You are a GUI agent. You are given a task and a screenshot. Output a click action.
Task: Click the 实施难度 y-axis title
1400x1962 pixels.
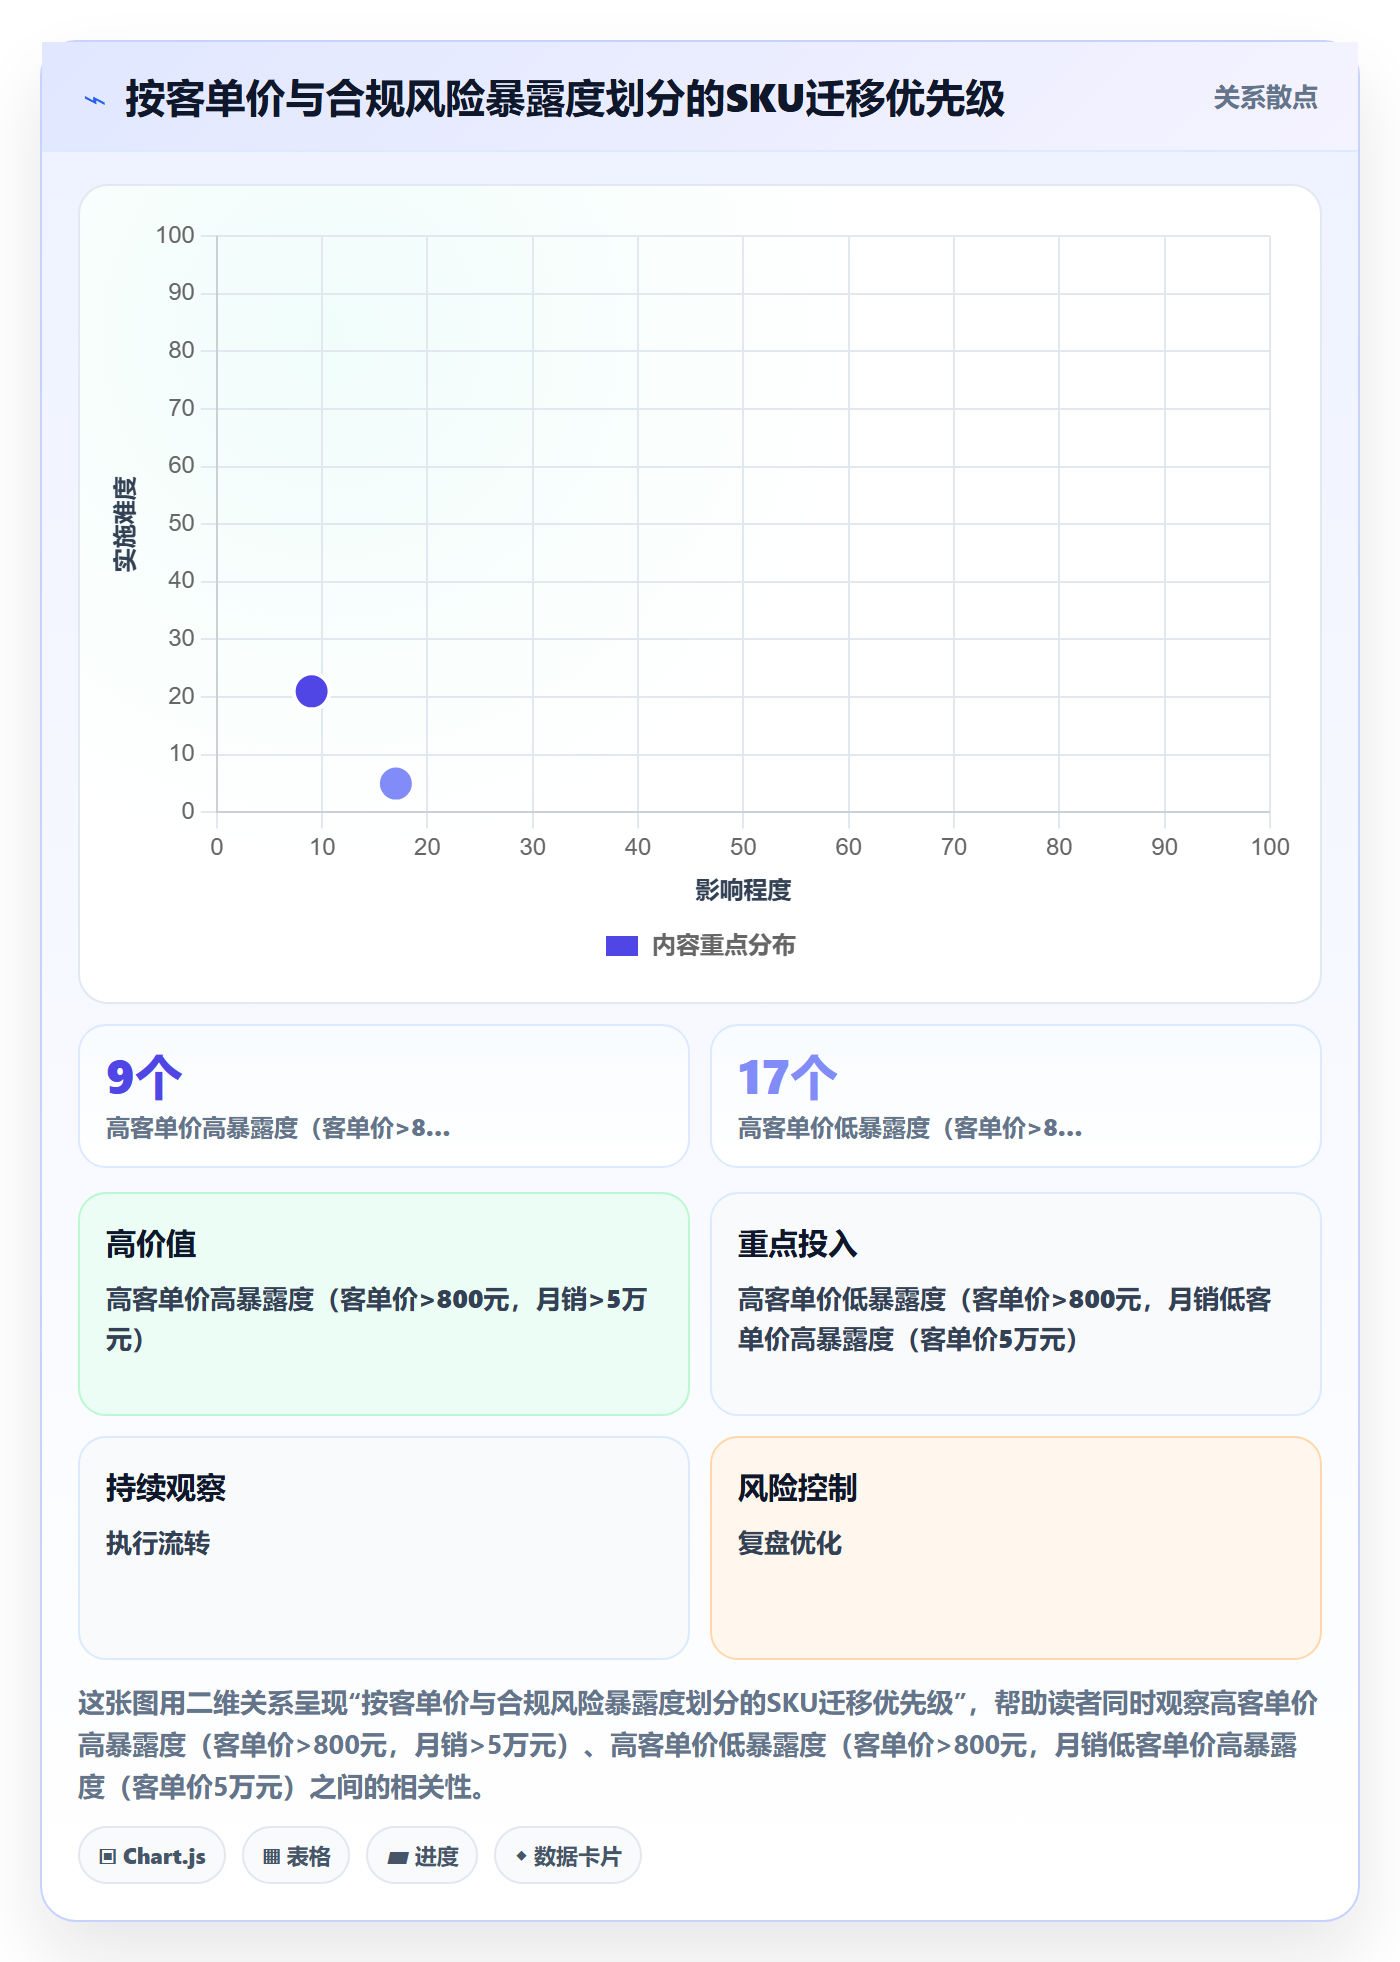coord(125,524)
